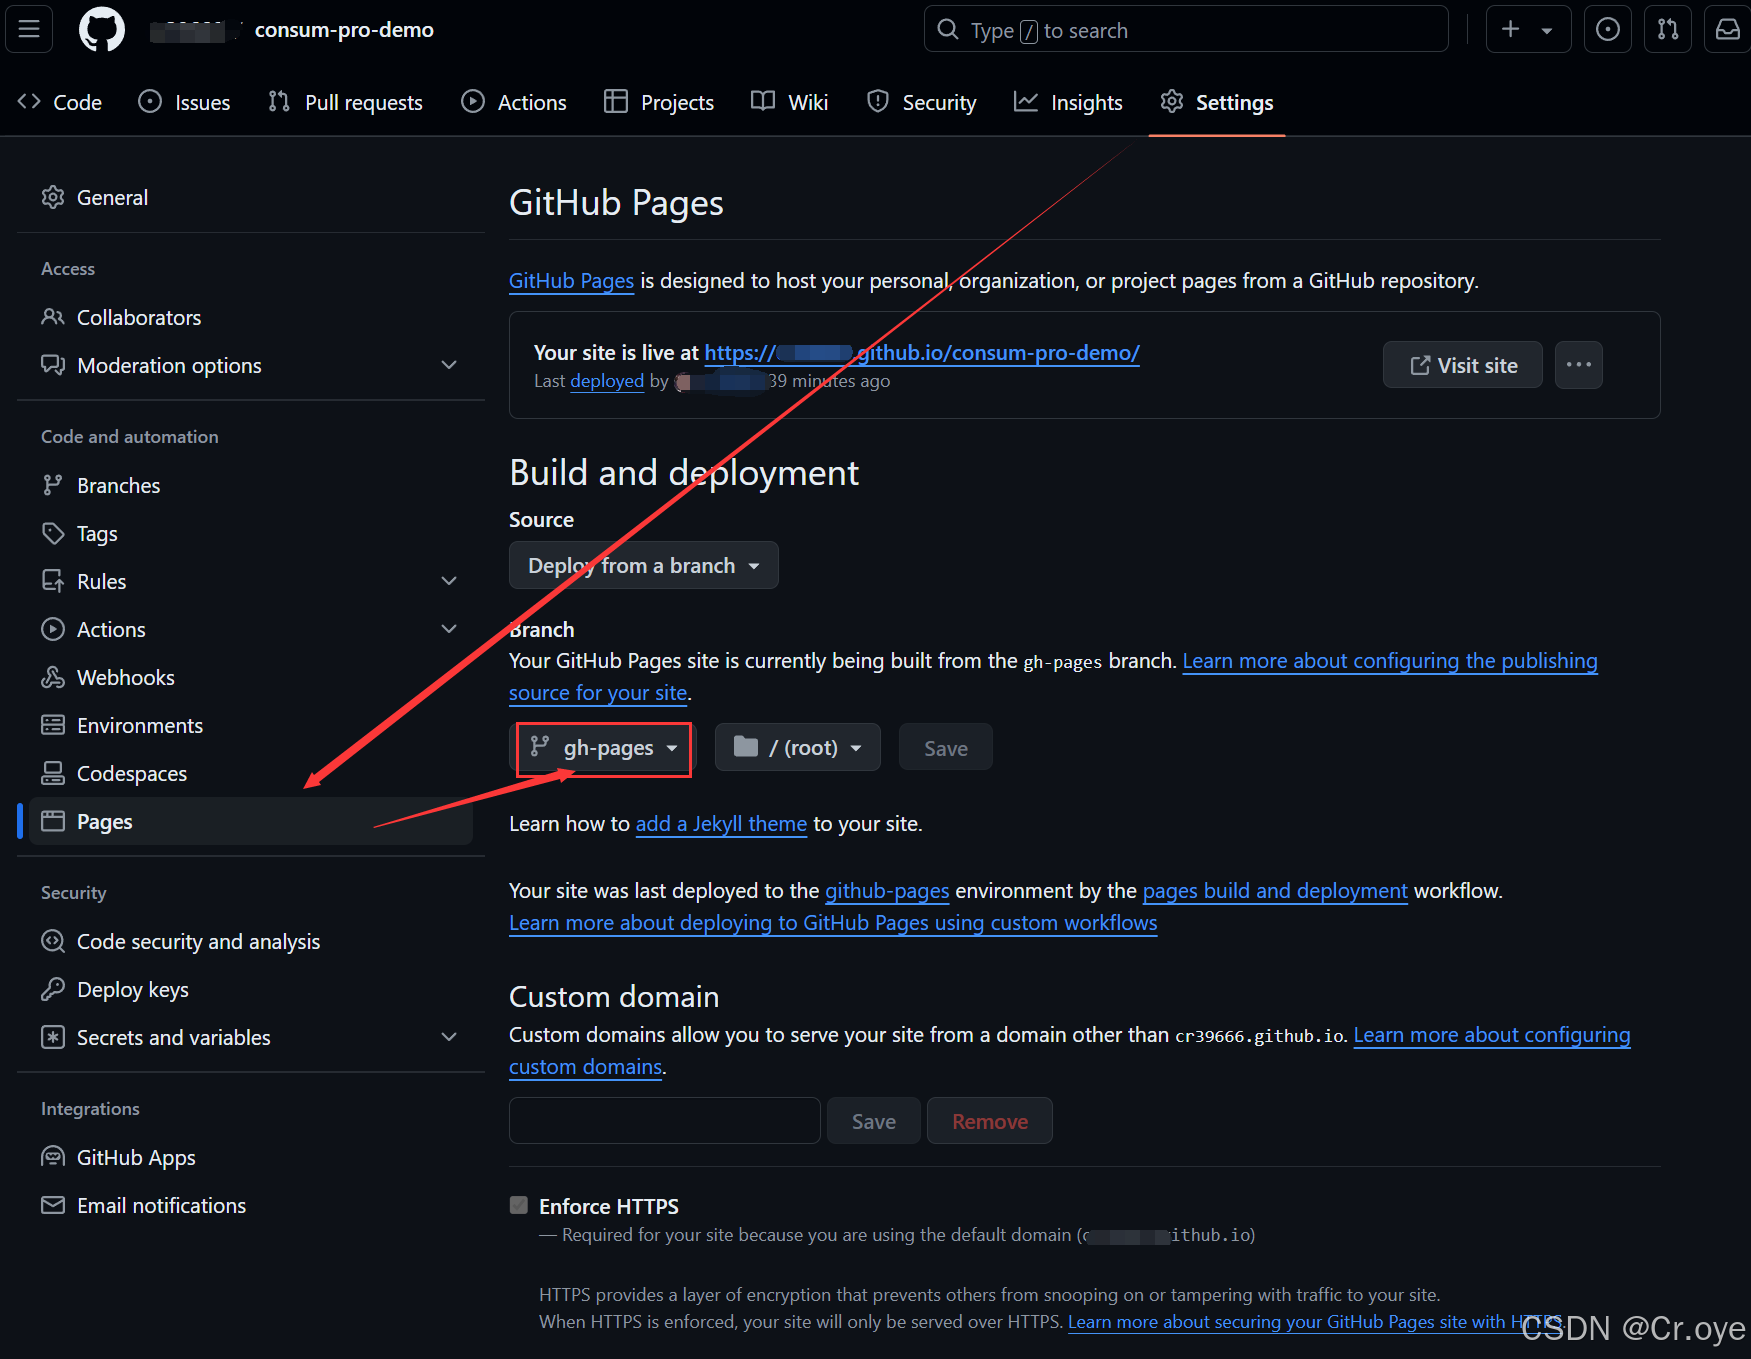Open Branches settings in sidebar
This screenshot has width=1751, height=1359.
(250, 486)
